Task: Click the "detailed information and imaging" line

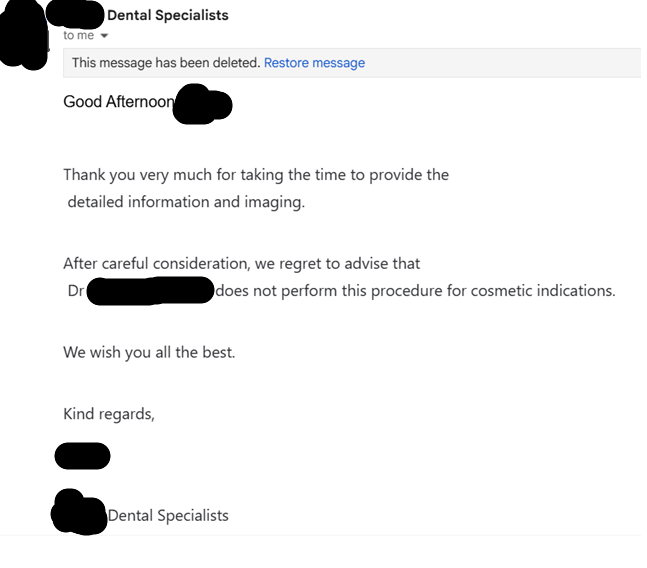Action: (186, 202)
